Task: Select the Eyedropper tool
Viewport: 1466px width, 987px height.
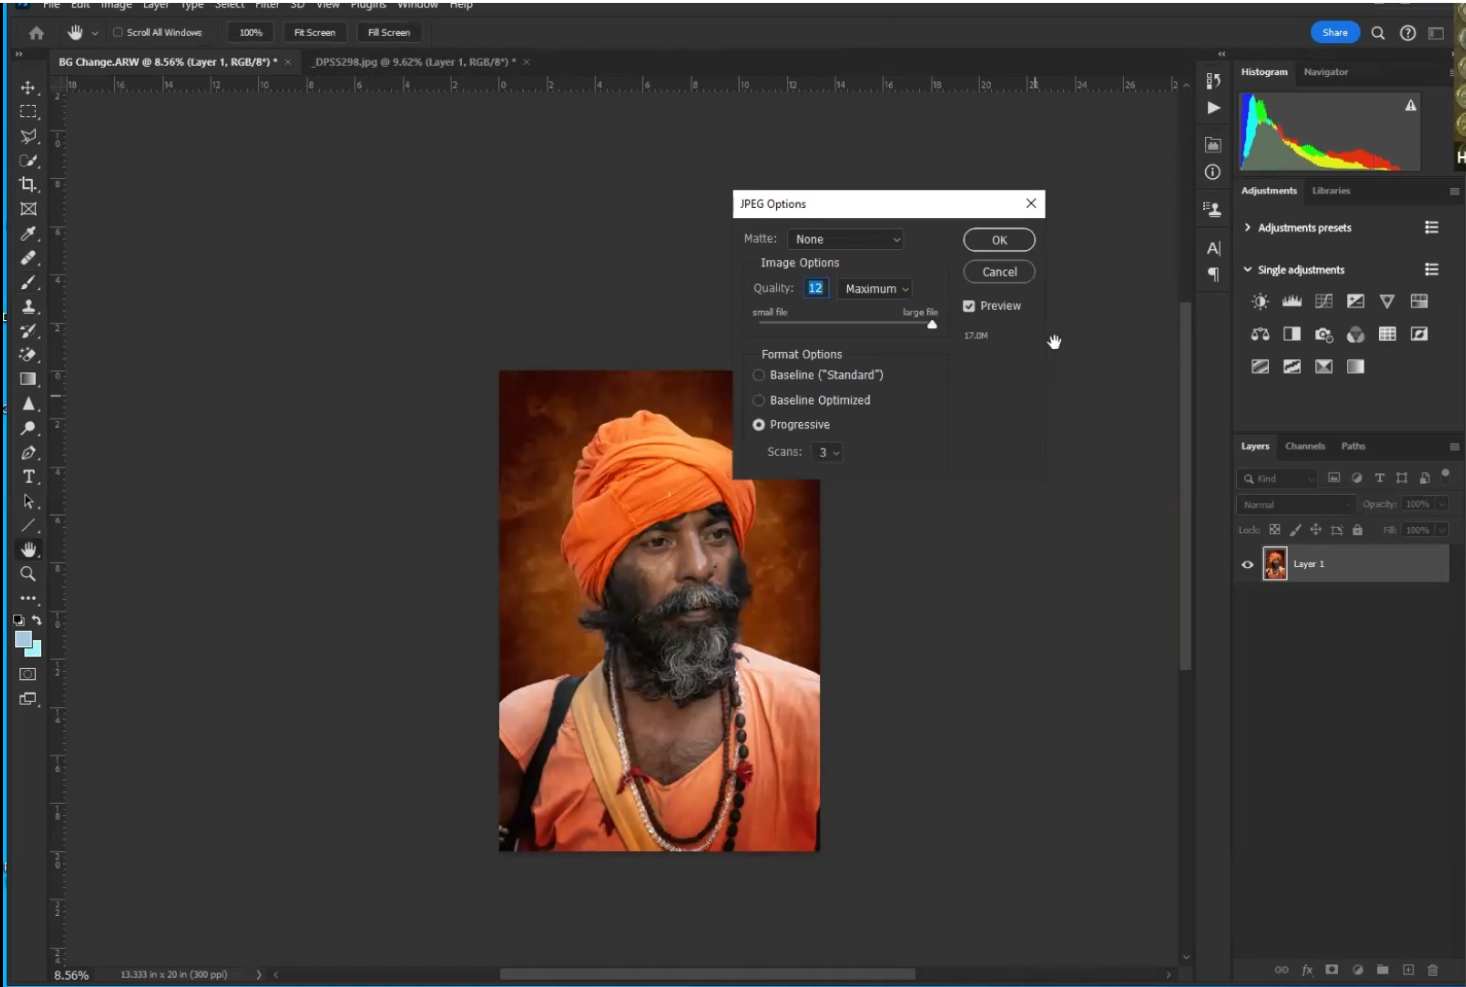Action: tap(28, 233)
